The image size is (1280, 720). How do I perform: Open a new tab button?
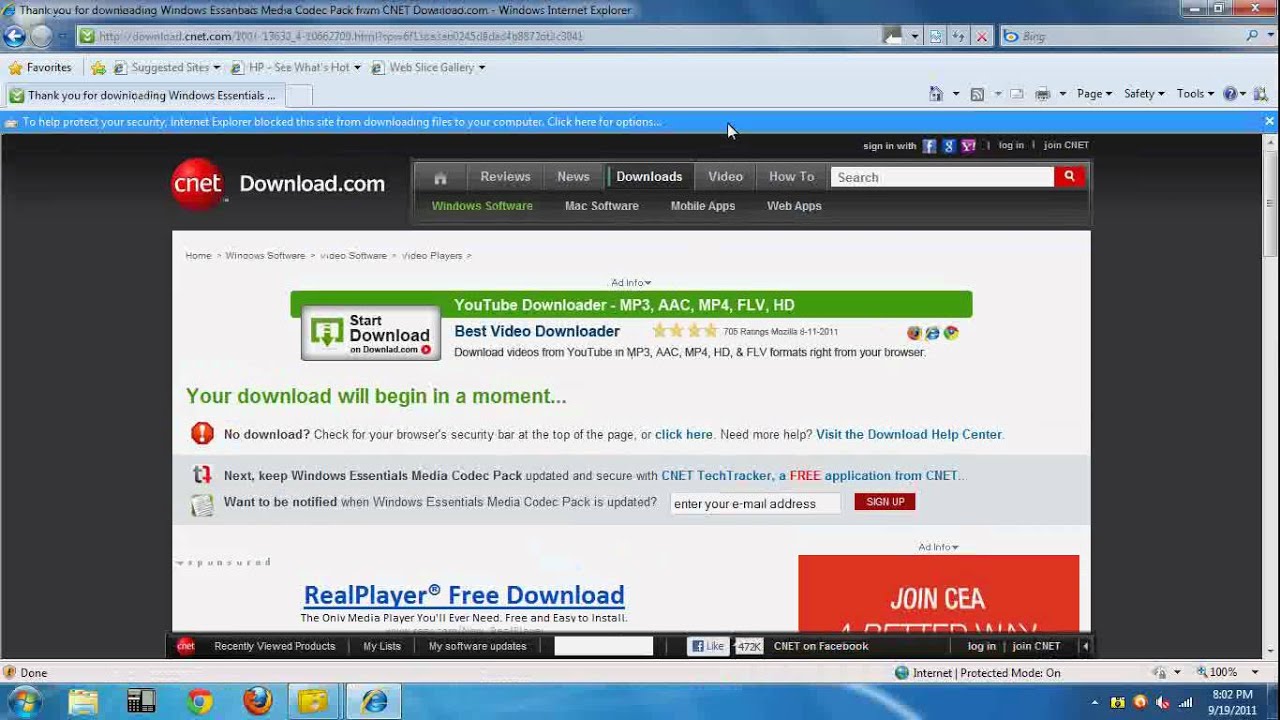(x=299, y=96)
